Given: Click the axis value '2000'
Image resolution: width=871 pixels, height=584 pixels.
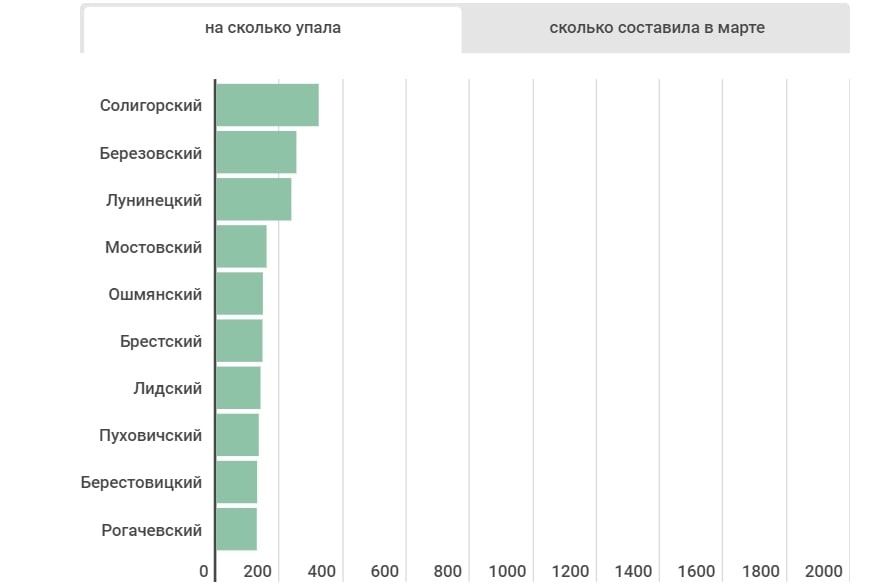Looking at the screenshot, I should click(824, 571).
